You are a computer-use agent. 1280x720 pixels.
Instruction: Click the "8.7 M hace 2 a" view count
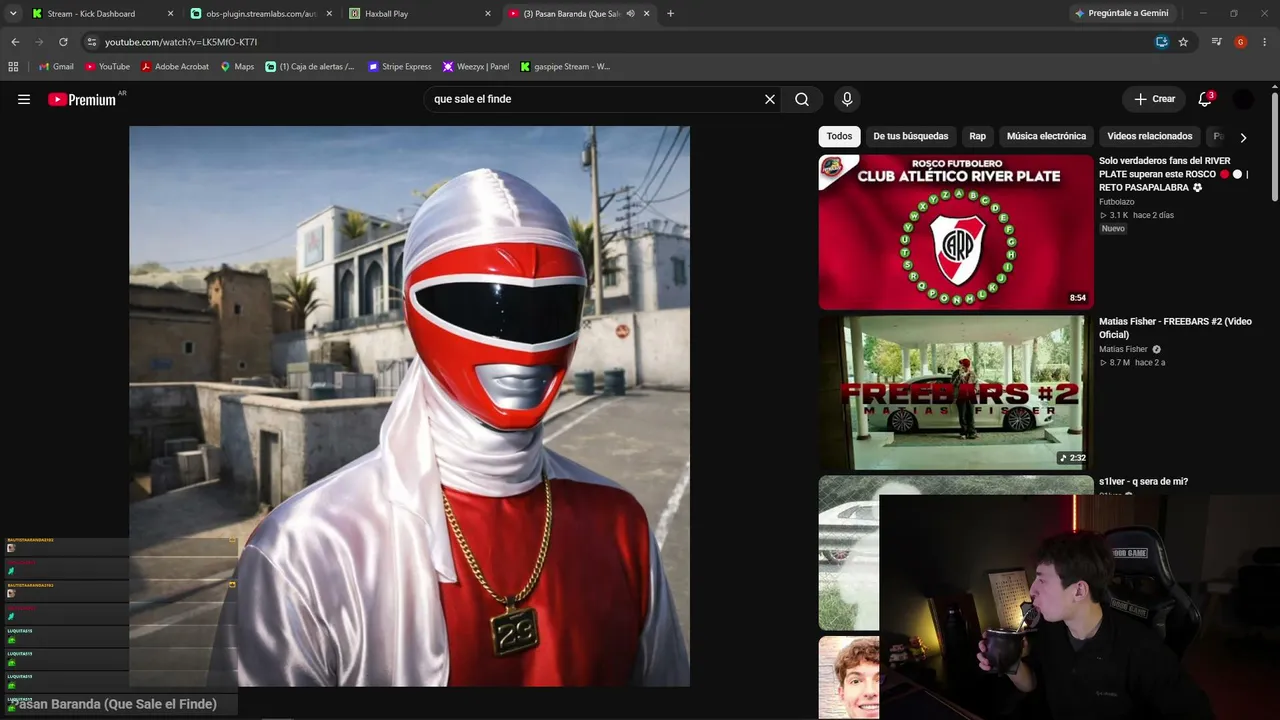[1133, 362]
